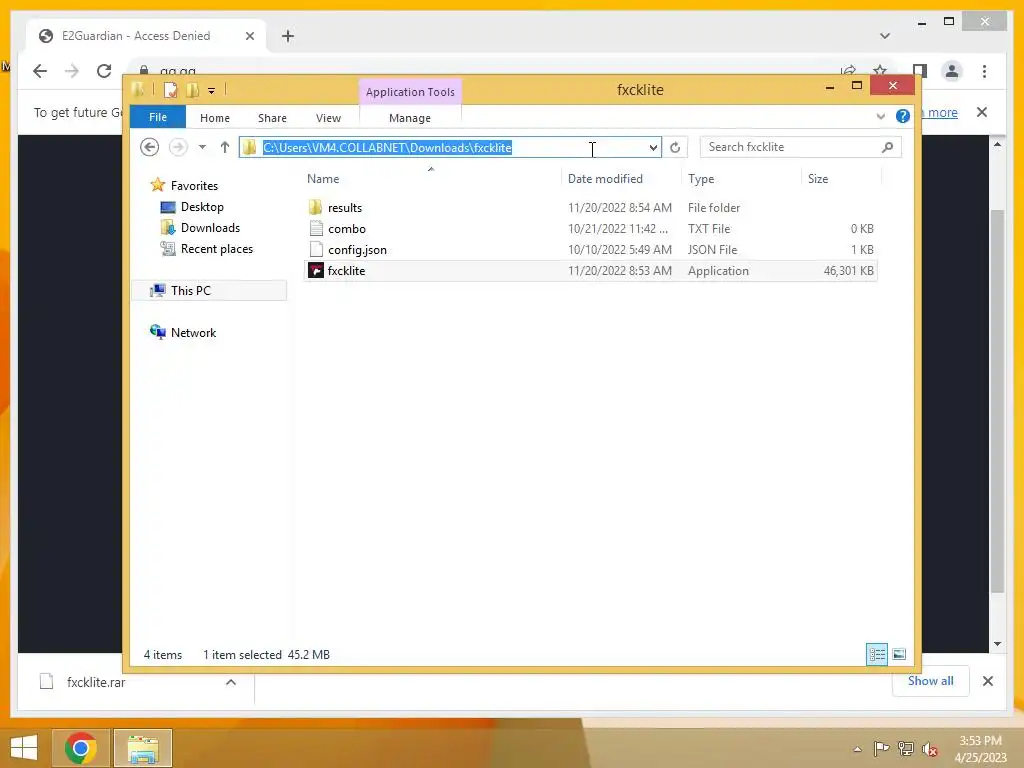1024x768 pixels.
Task: Click Properties icon in quick access toolbar
Action: 170,90
